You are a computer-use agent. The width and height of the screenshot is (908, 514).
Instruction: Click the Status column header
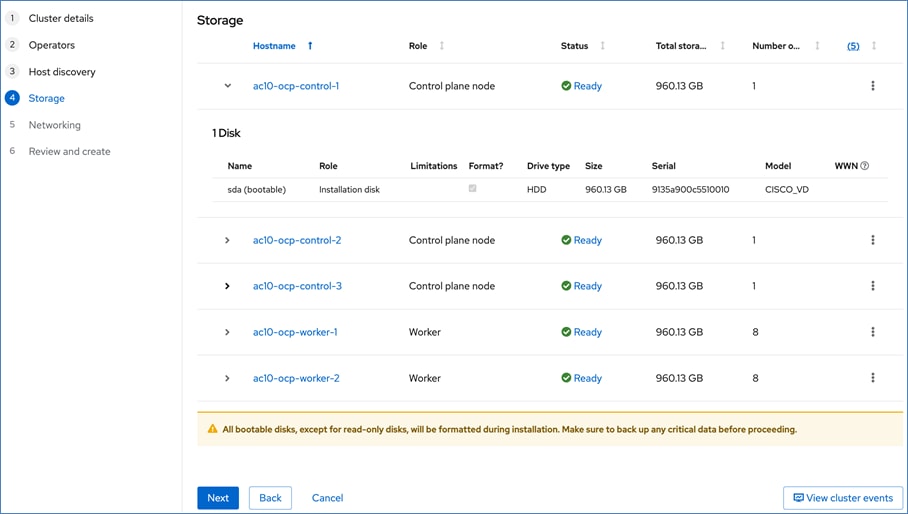pos(574,46)
